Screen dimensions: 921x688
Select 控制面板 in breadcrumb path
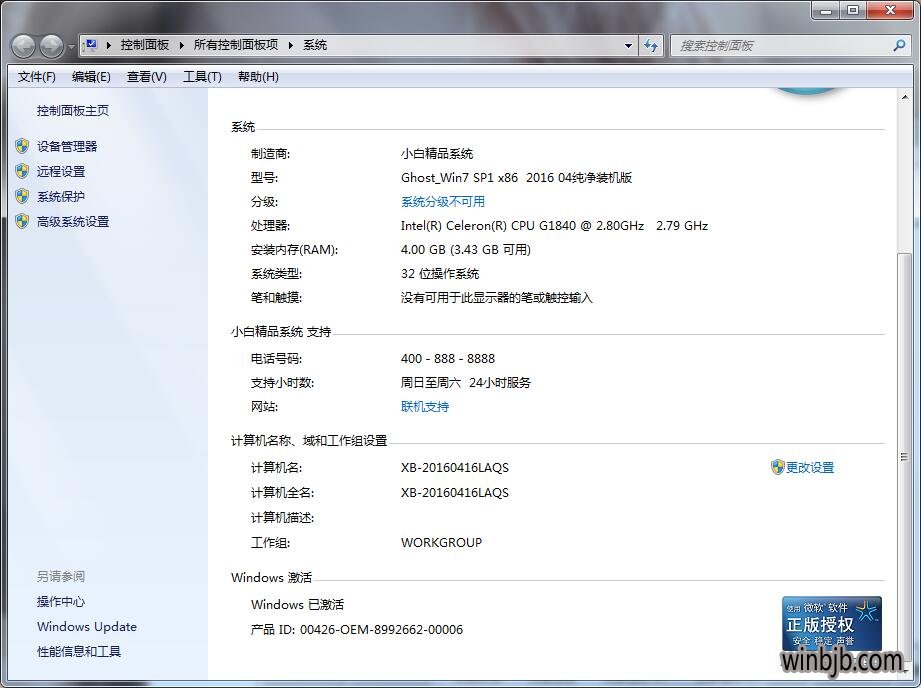144,45
